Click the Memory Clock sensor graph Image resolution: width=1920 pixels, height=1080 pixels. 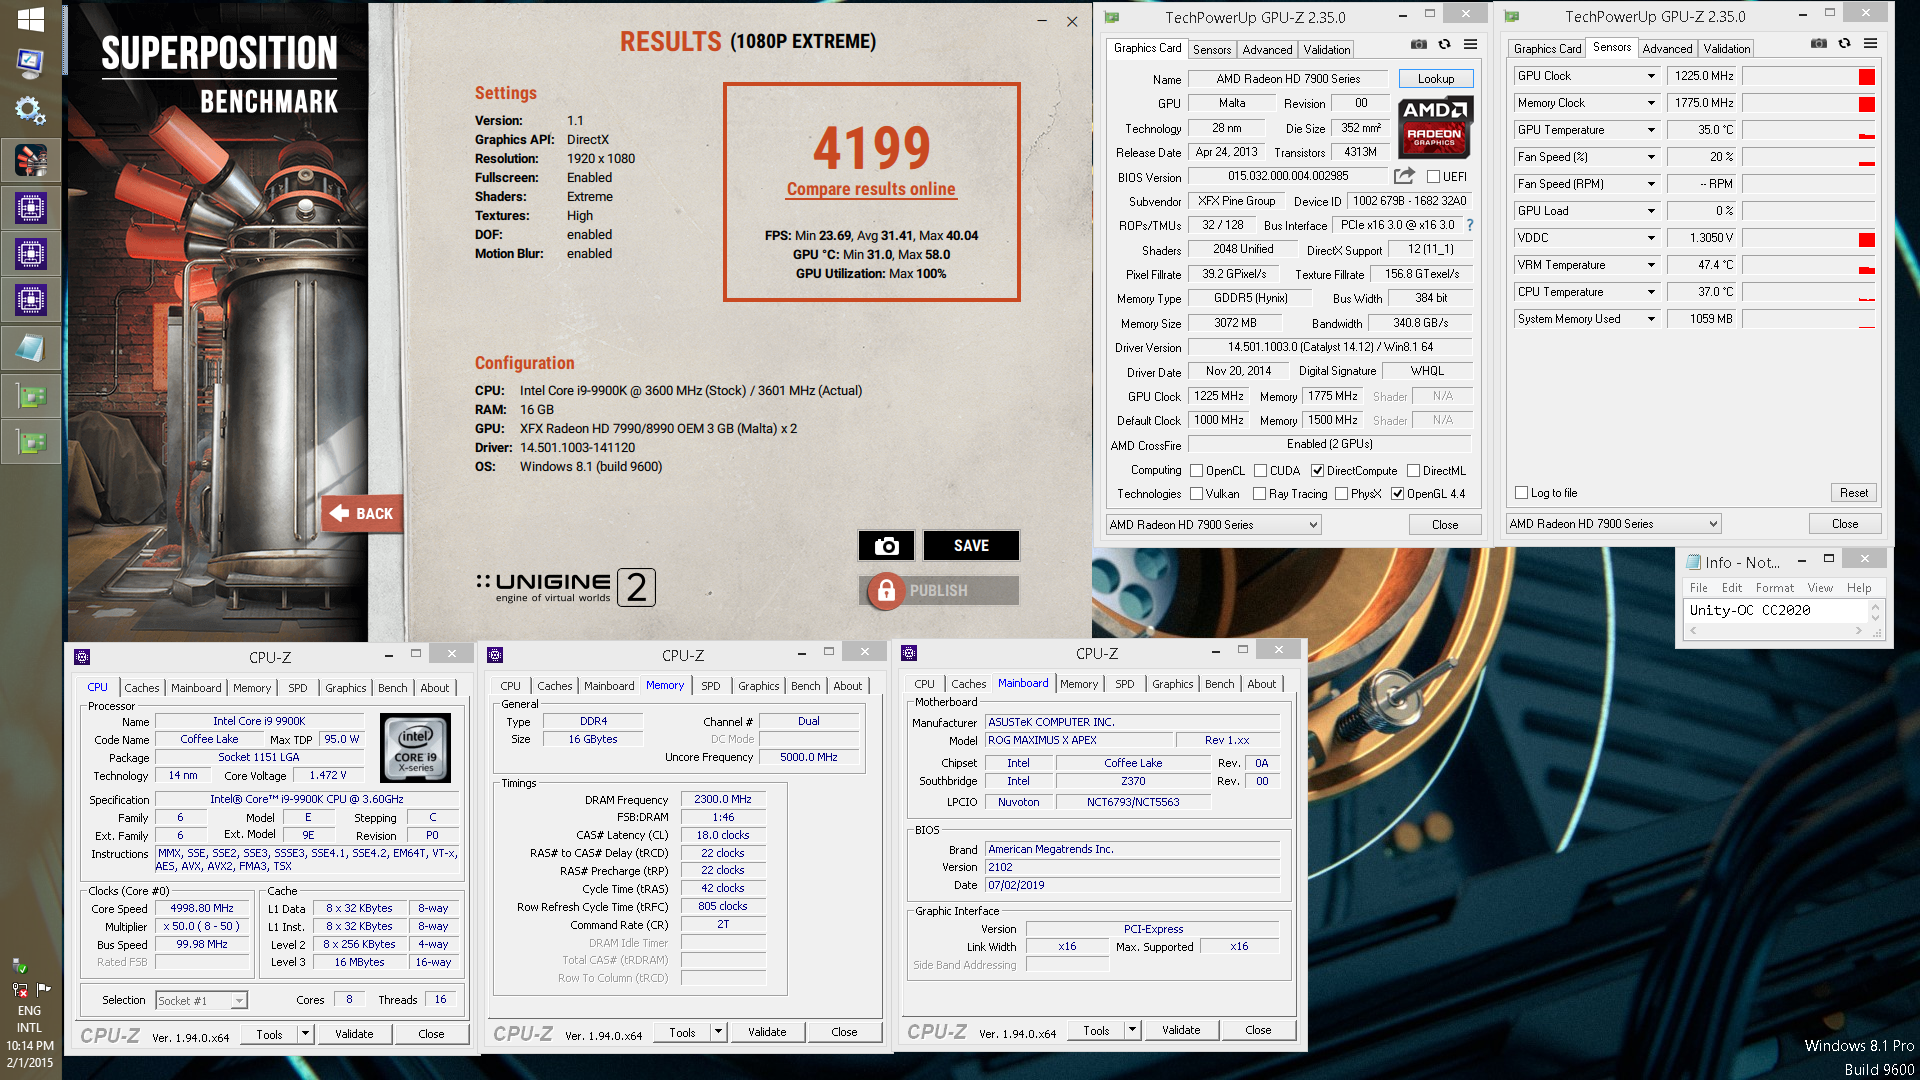1808,103
